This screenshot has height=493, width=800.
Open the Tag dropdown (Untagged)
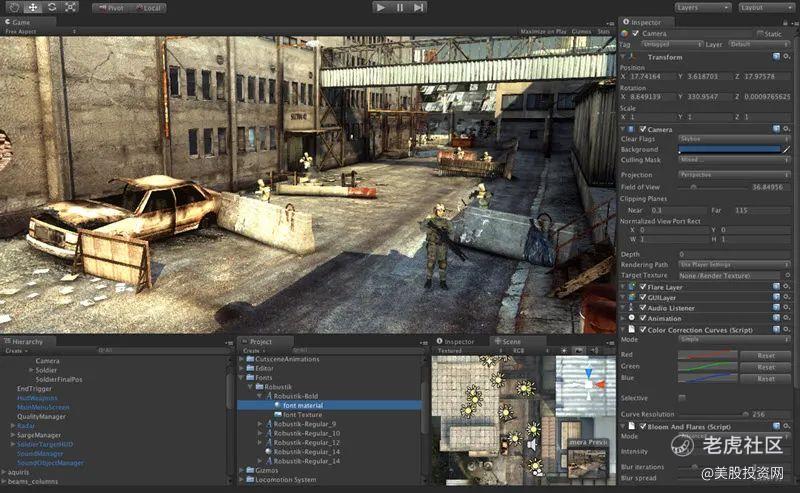tap(670, 44)
